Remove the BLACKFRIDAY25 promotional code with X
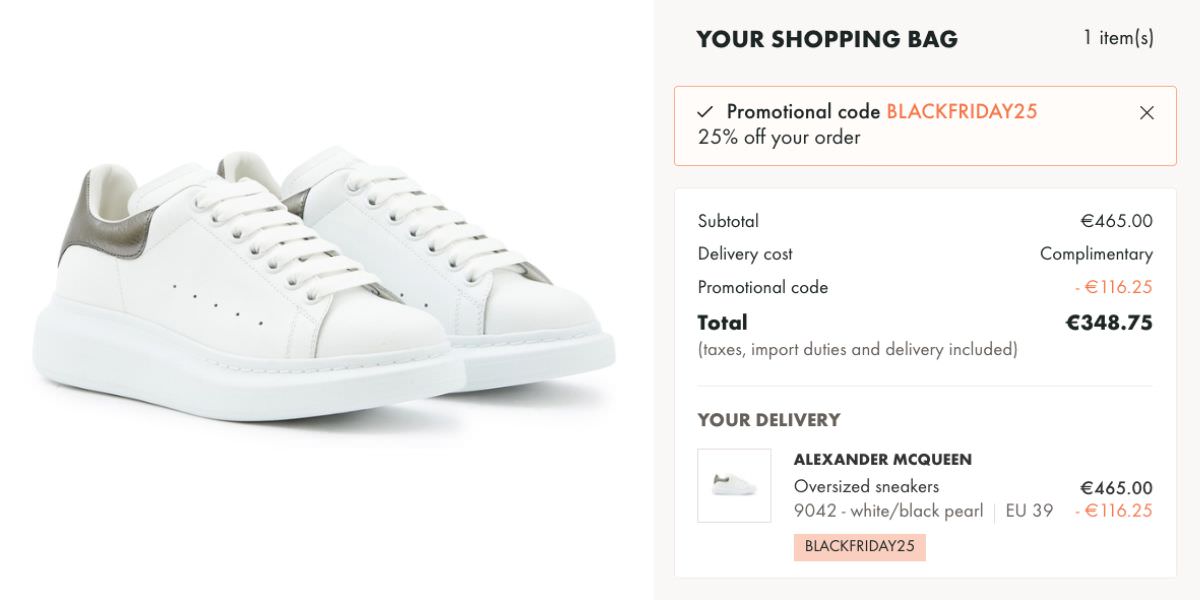 (1147, 113)
